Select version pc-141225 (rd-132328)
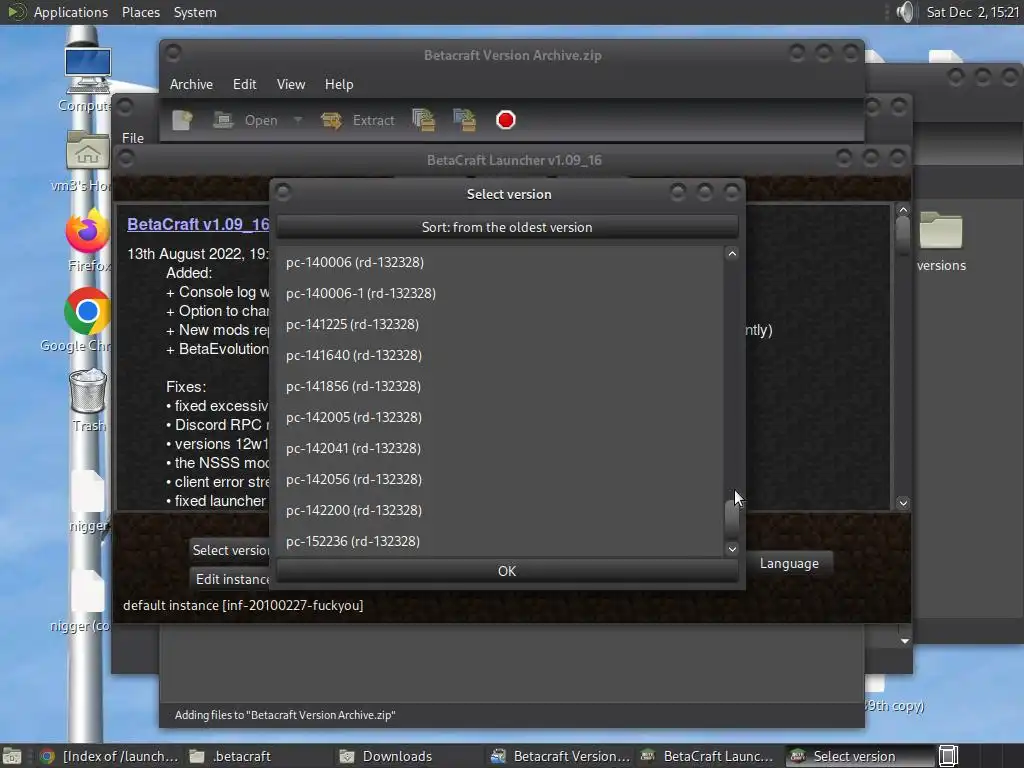Viewport: 1024px width, 768px height. tap(500, 324)
